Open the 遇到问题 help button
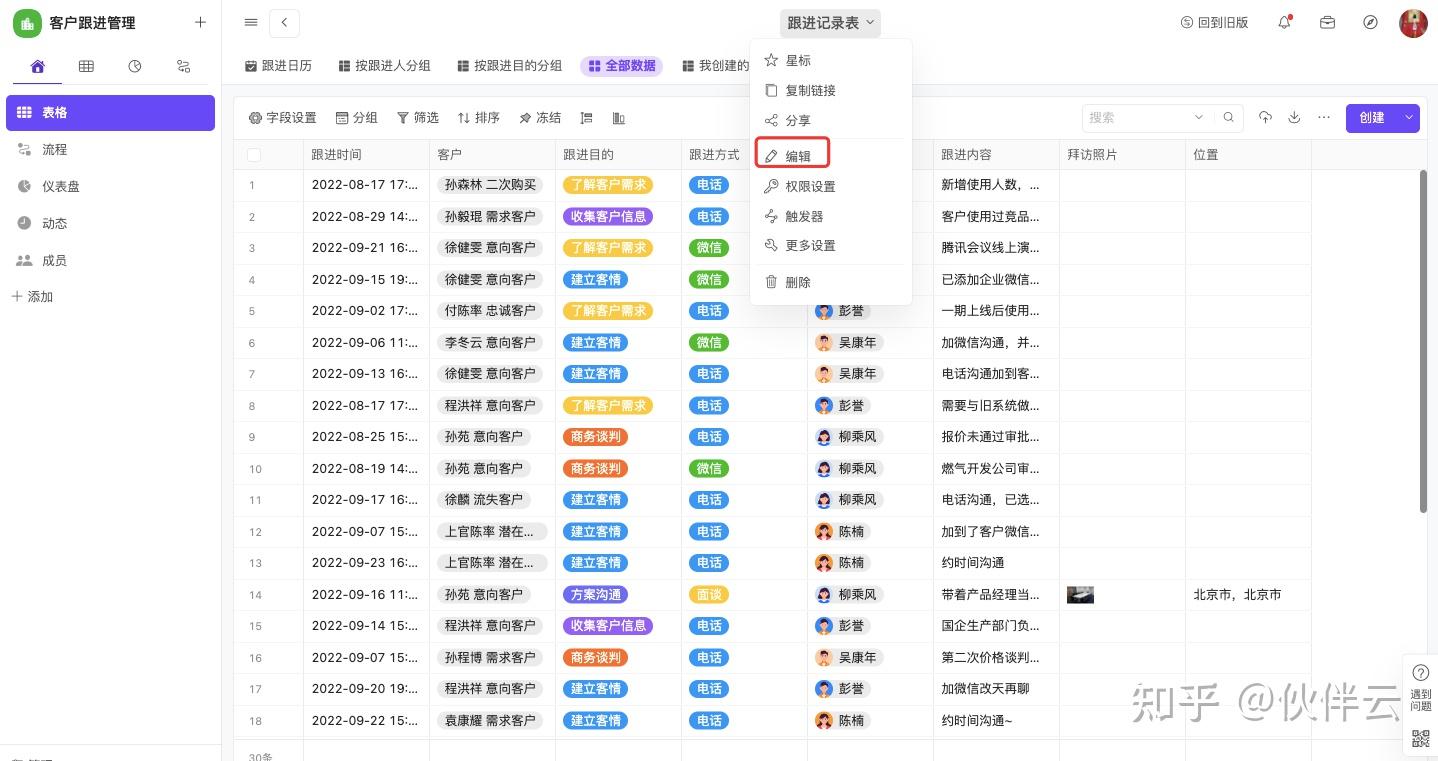This screenshot has height=761, width=1438. coord(1421,686)
